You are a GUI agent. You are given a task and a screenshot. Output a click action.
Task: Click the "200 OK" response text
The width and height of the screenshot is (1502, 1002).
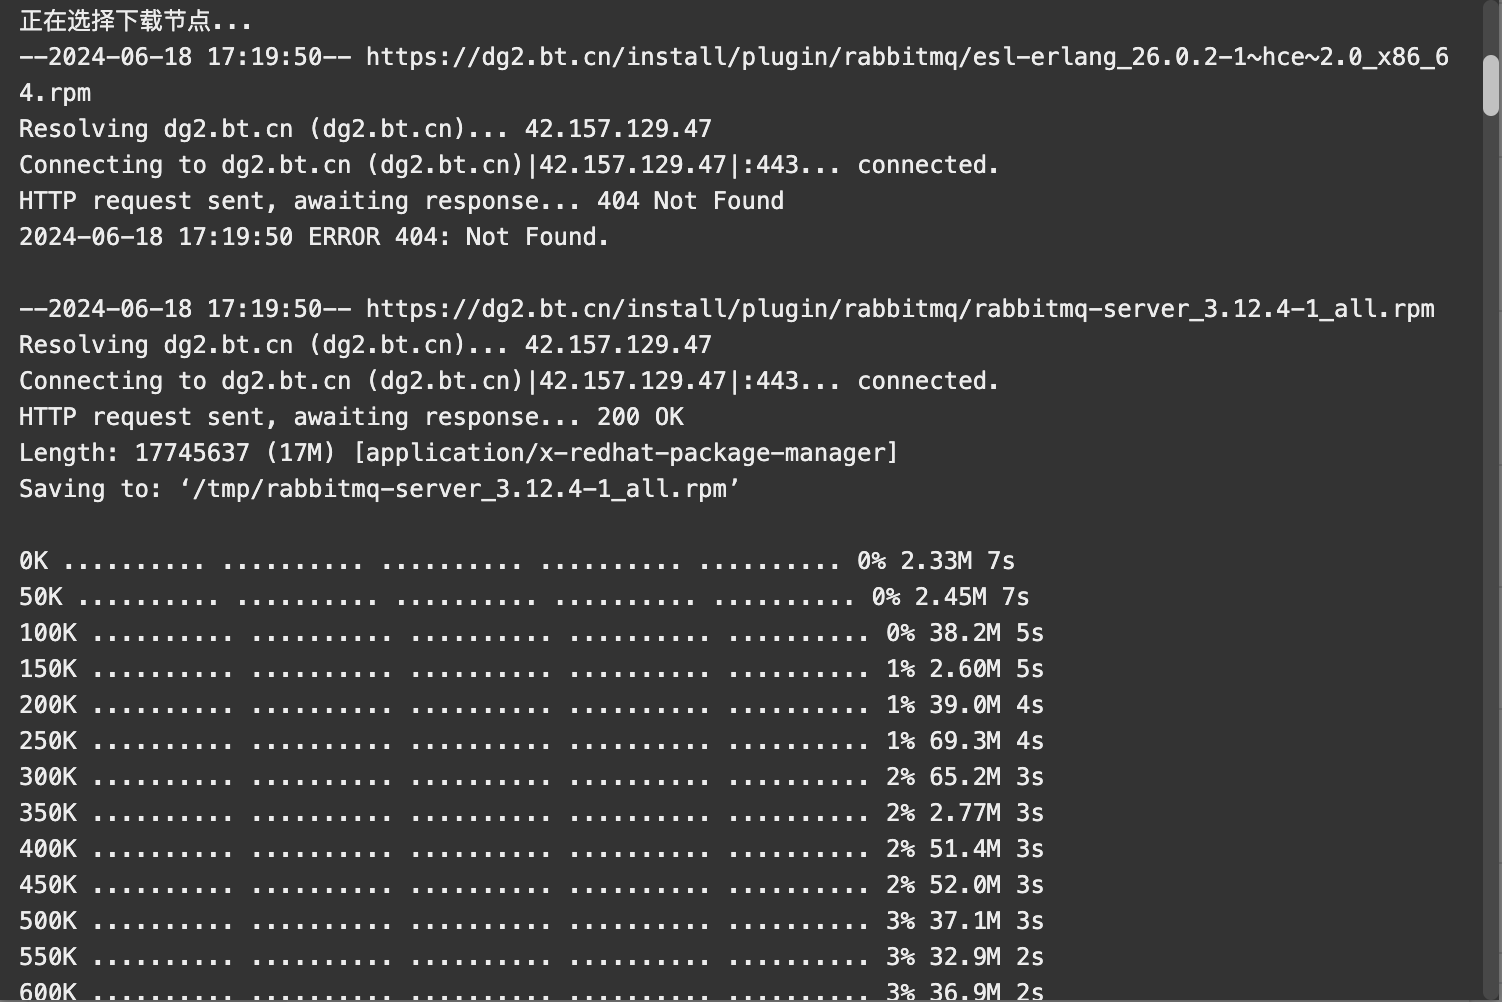point(640,417)
